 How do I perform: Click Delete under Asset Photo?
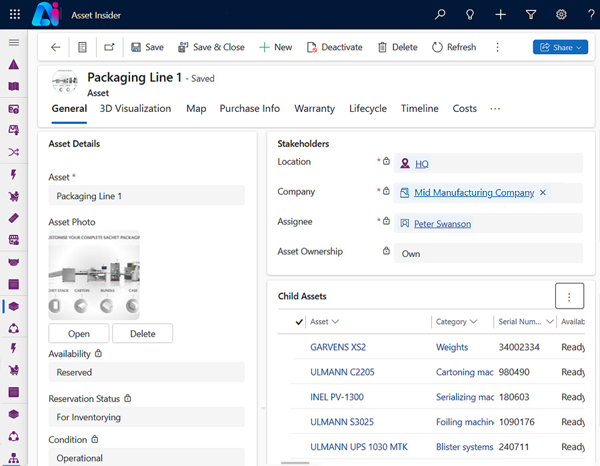[x=143, y=333]
